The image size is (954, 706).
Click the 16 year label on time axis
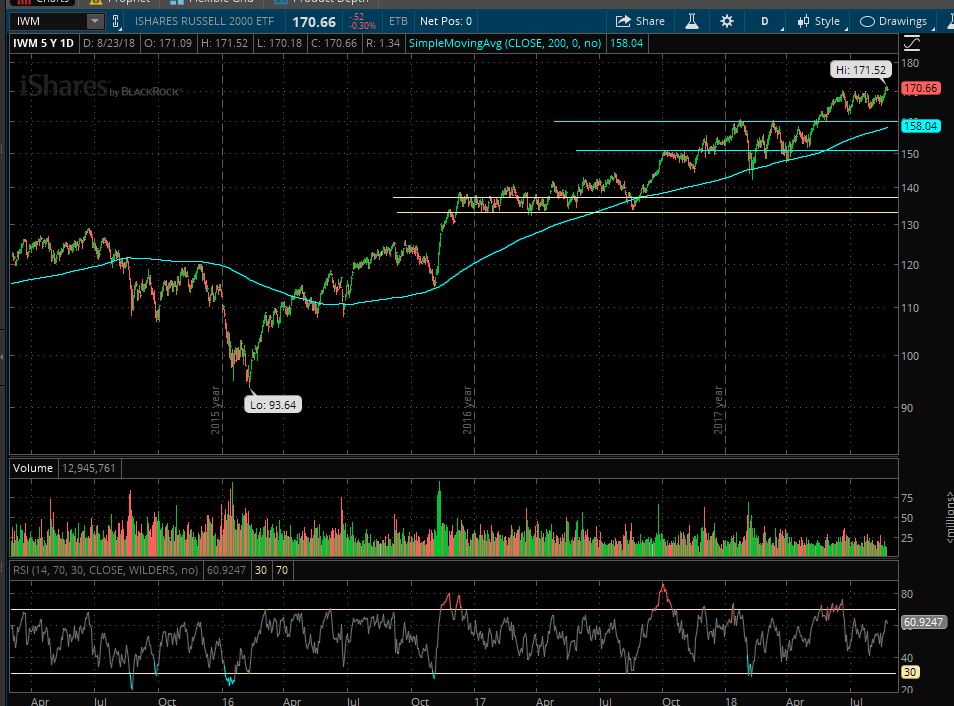click(228, 701)
